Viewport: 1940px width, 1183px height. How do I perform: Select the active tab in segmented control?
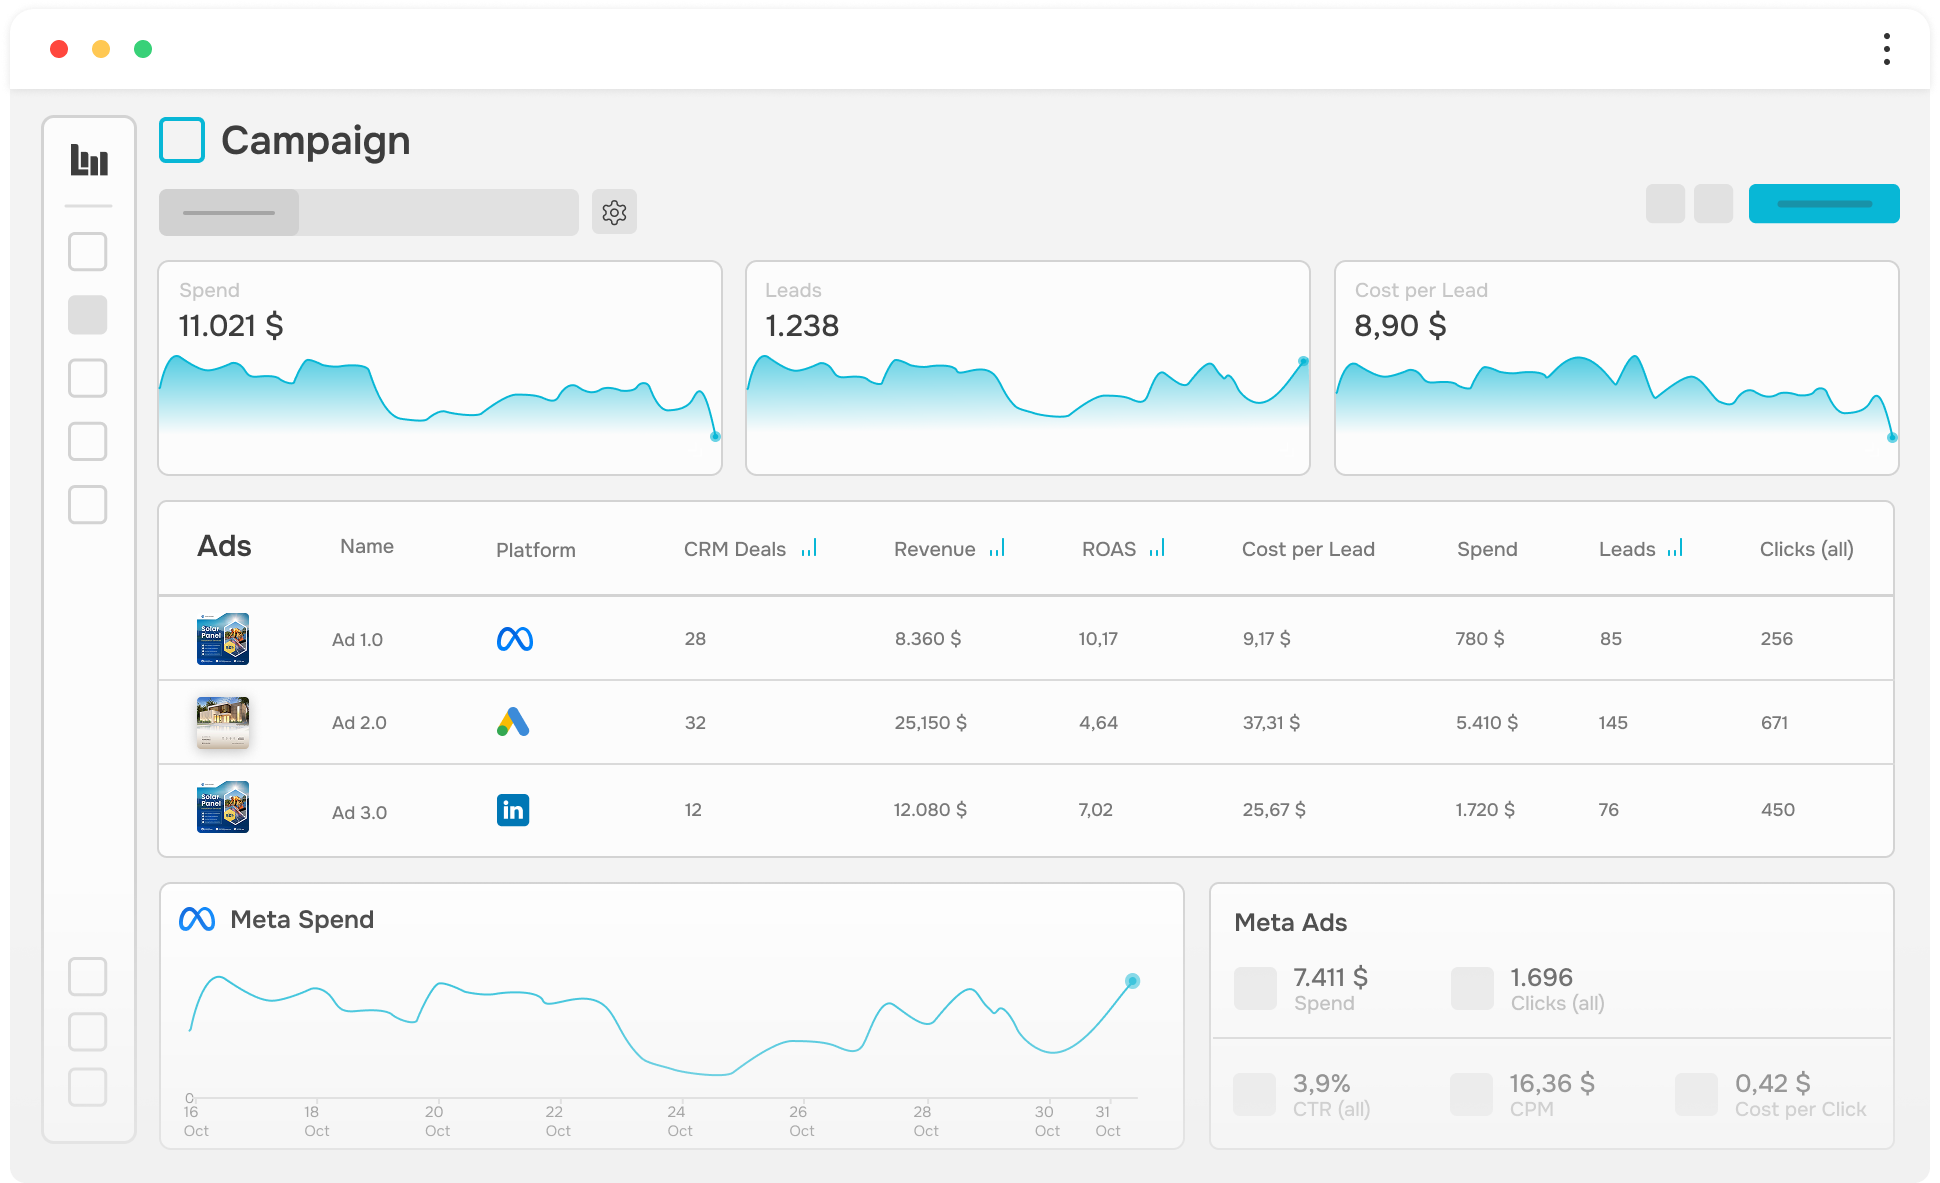[x=229, y=213]
